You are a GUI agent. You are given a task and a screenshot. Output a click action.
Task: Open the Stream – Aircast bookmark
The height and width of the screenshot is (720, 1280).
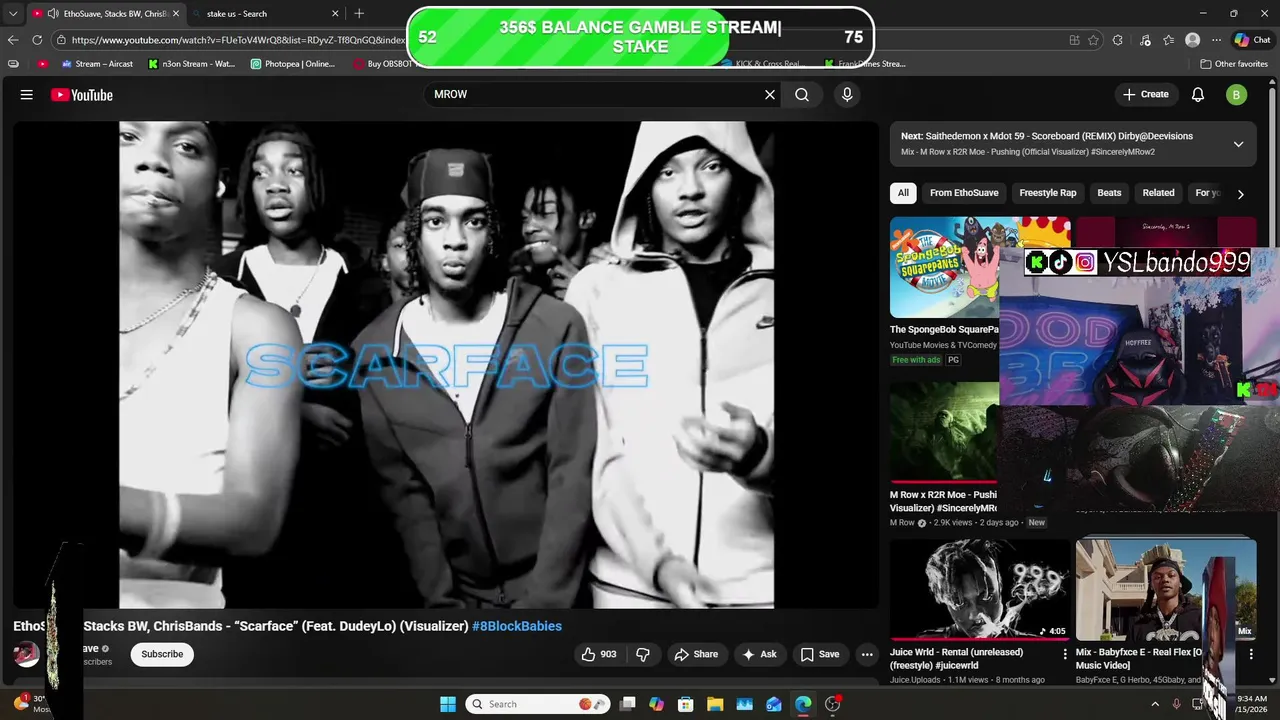tap(97, 64)
